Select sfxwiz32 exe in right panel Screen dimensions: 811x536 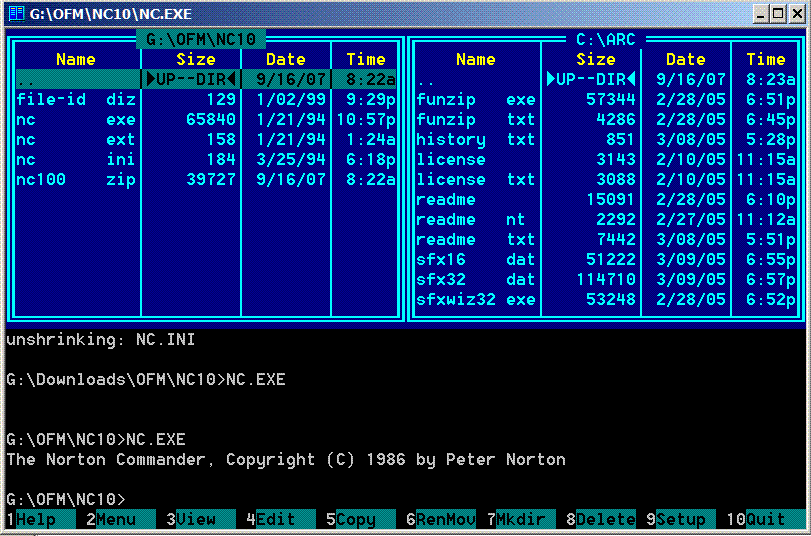476,300
